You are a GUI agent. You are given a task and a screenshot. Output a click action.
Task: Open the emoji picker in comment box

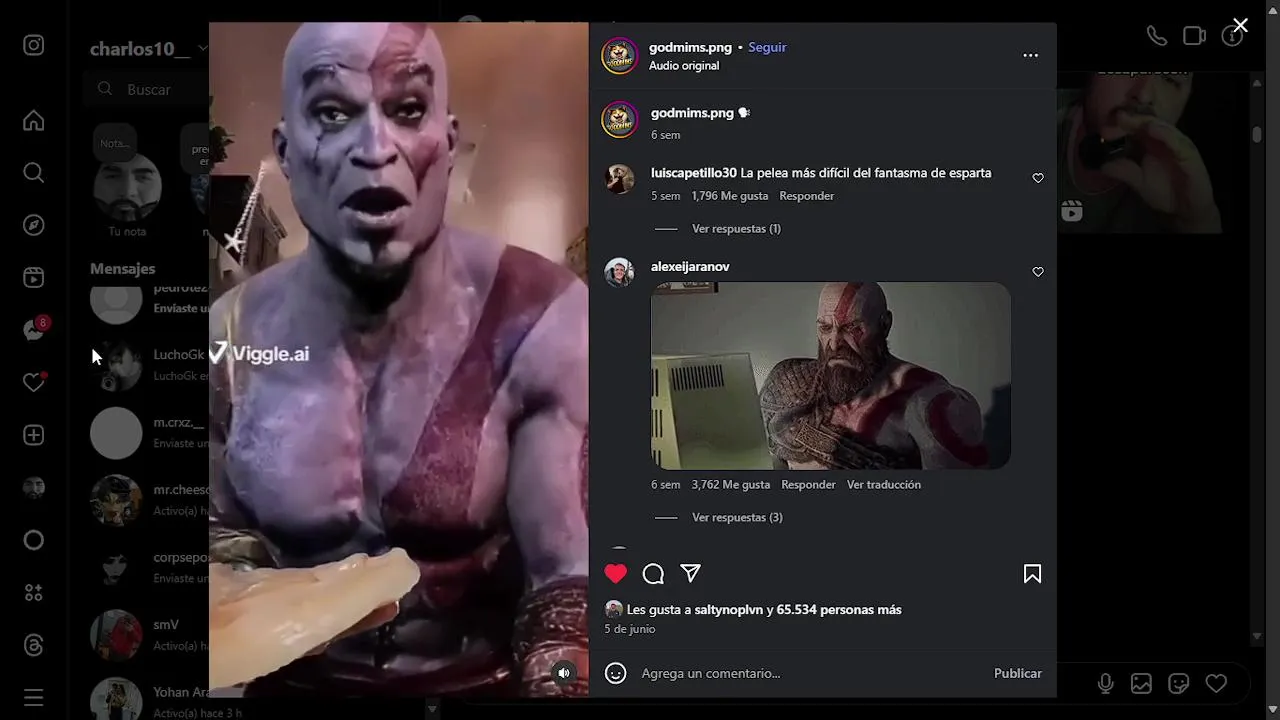pos(616,673)
